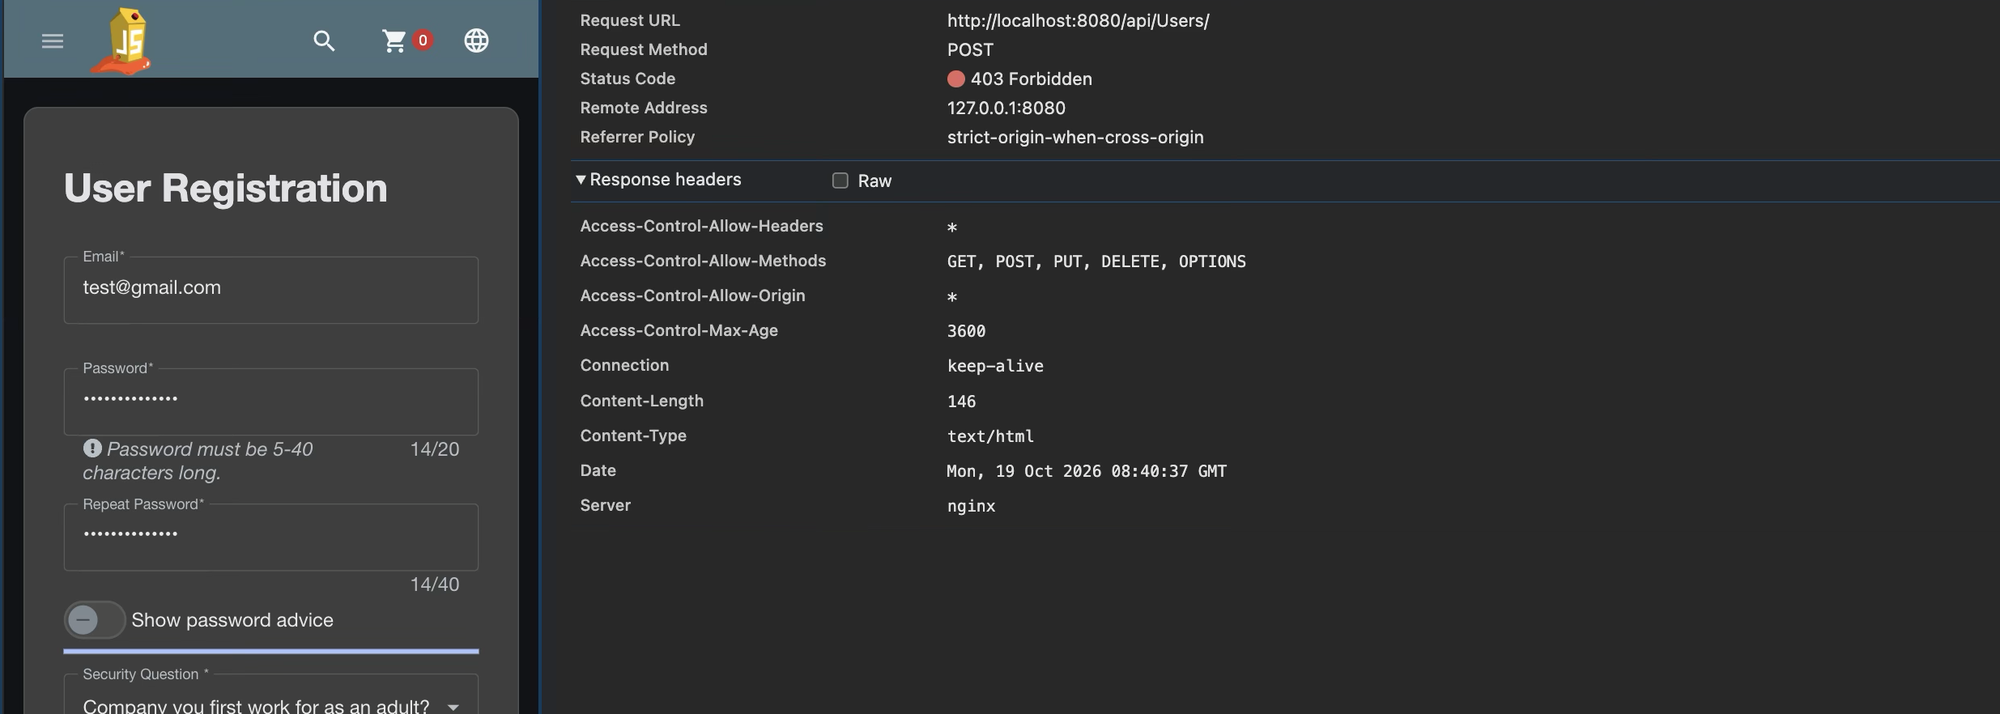
Task: Collapse the Response headers section
Action: click(581, 179)
